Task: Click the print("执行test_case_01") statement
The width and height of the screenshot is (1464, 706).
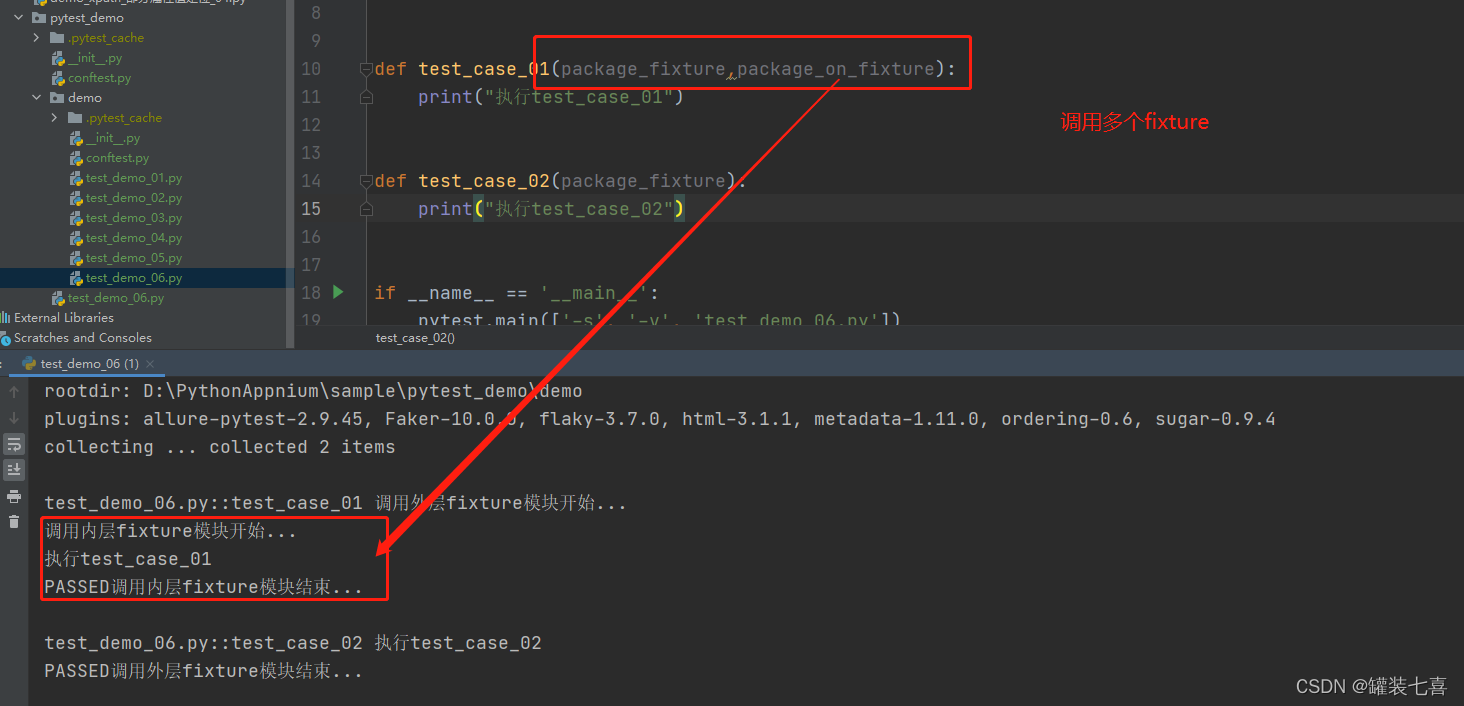Action: [551, 97]
